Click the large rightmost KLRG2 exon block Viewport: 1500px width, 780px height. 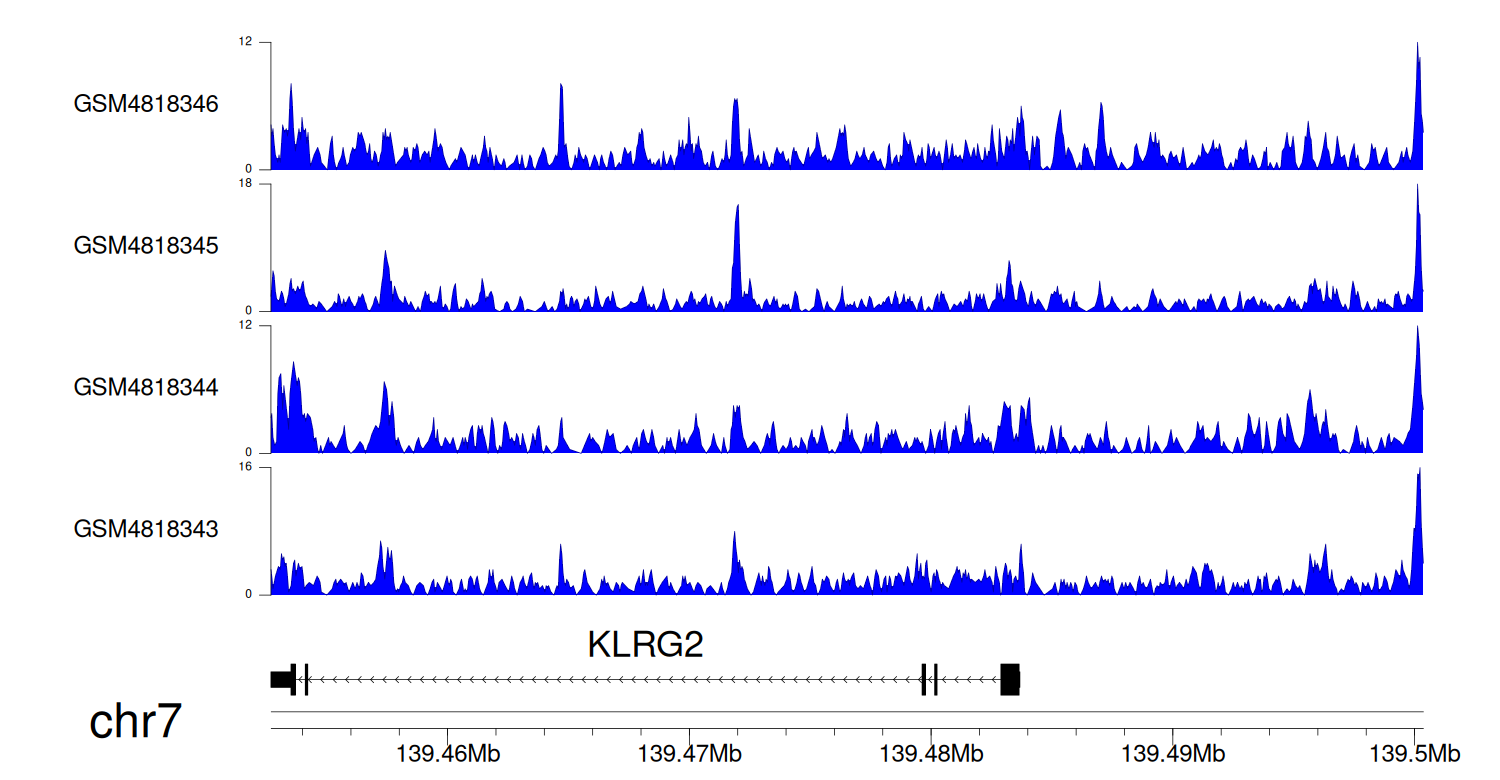[x=1010, y=679]
